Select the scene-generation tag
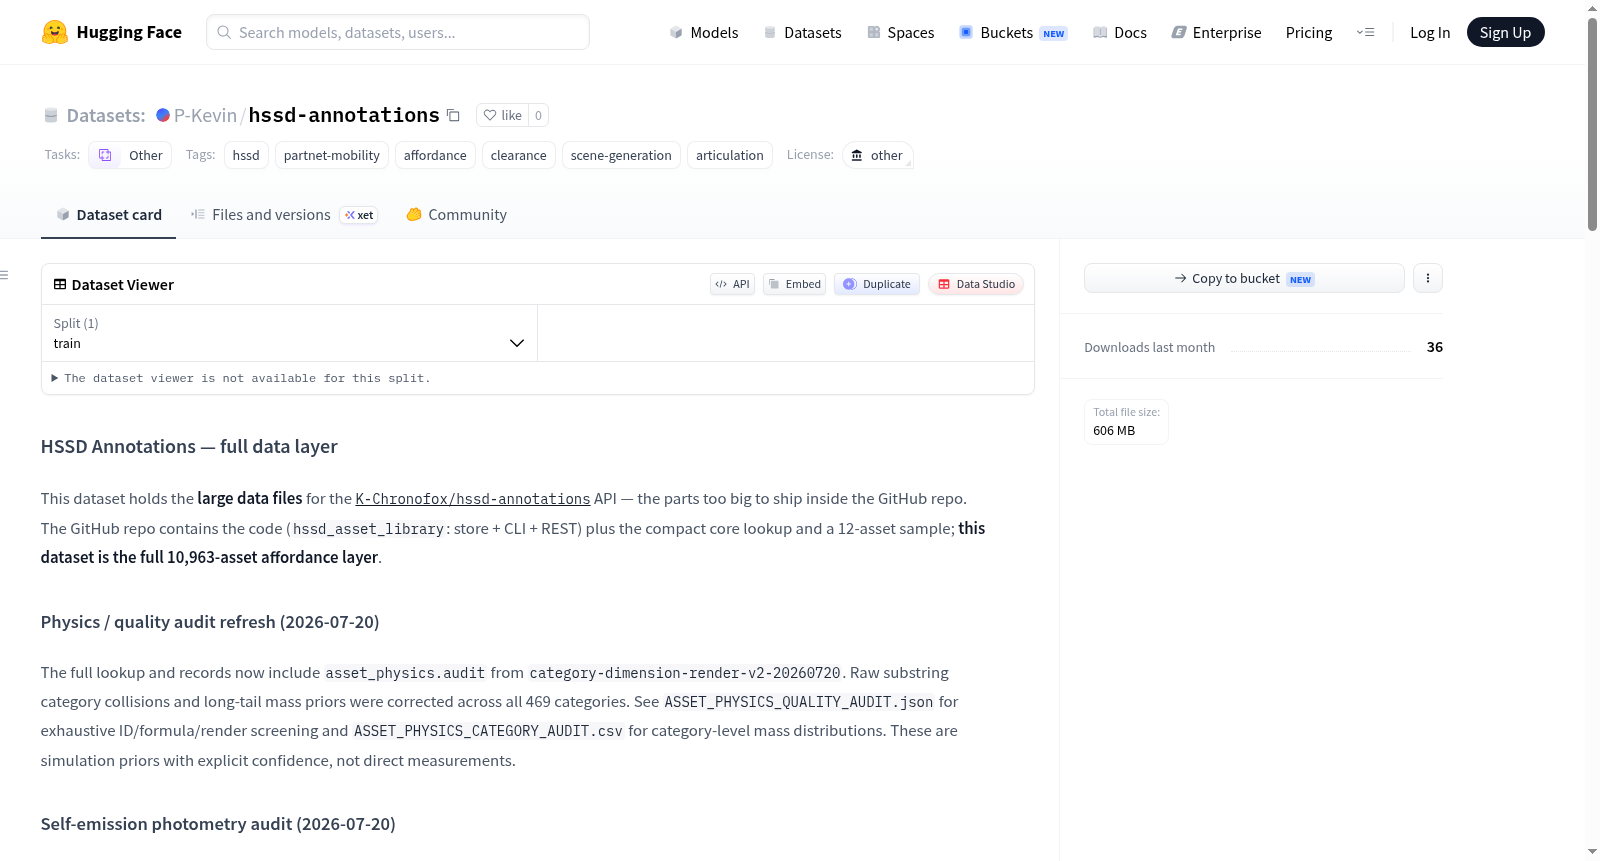 [x=621, y=155]
